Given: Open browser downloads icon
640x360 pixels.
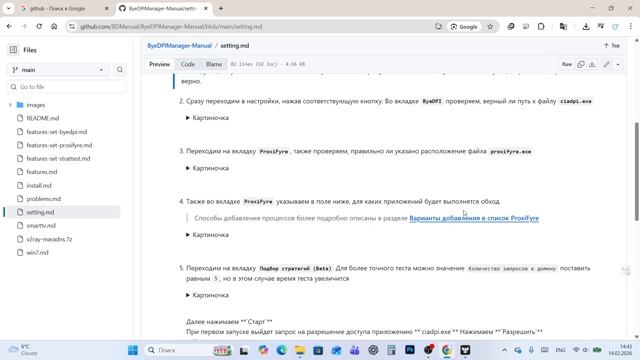Looking at the screenshot, I should tap(586, 27).
